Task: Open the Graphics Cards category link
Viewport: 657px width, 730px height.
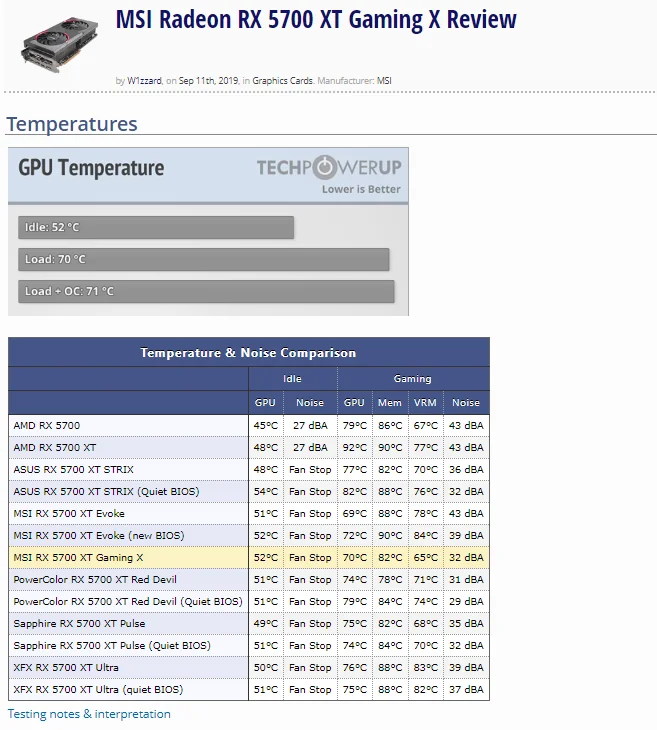Action: coord(282,81)
